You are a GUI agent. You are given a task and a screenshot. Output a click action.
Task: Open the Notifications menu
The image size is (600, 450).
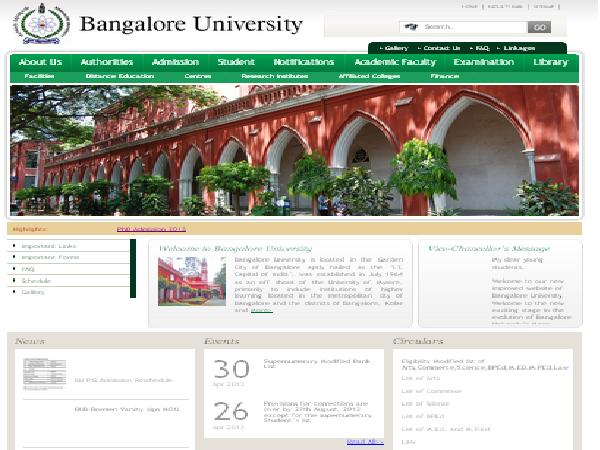coord(303,62)
